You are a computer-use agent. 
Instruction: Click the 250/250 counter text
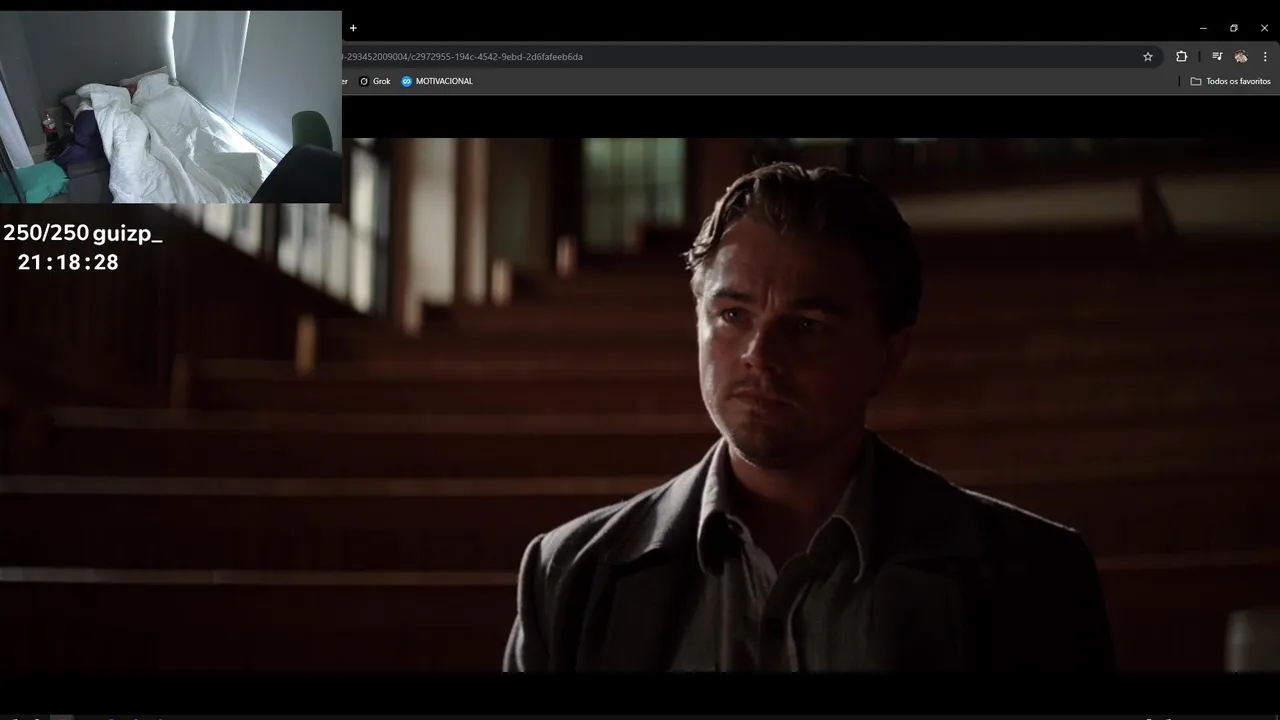click(46, 234)
